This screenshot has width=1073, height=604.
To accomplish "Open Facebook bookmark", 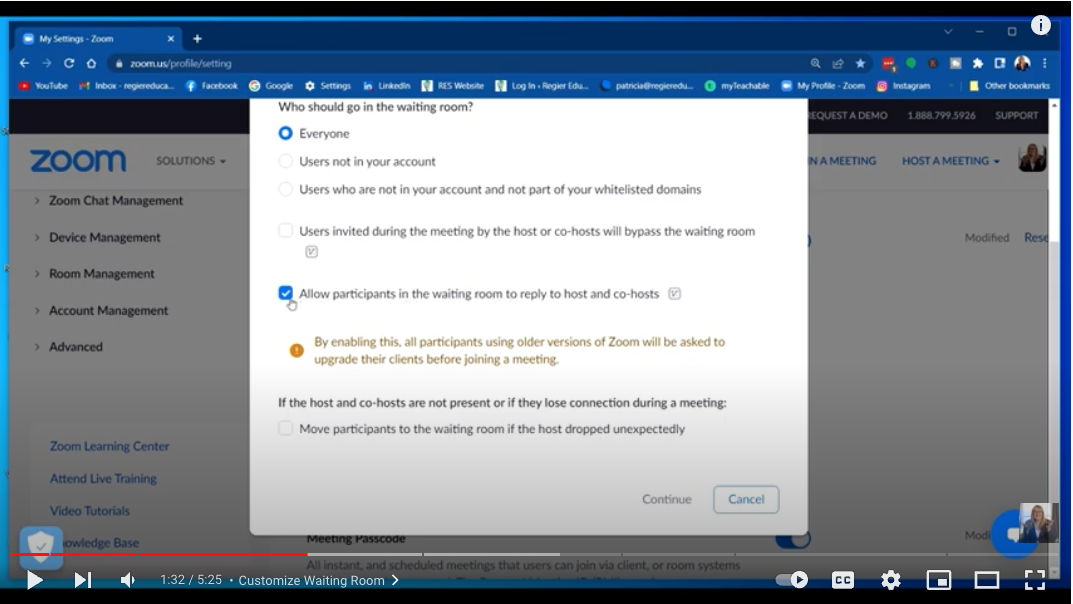I will [211, 86].
